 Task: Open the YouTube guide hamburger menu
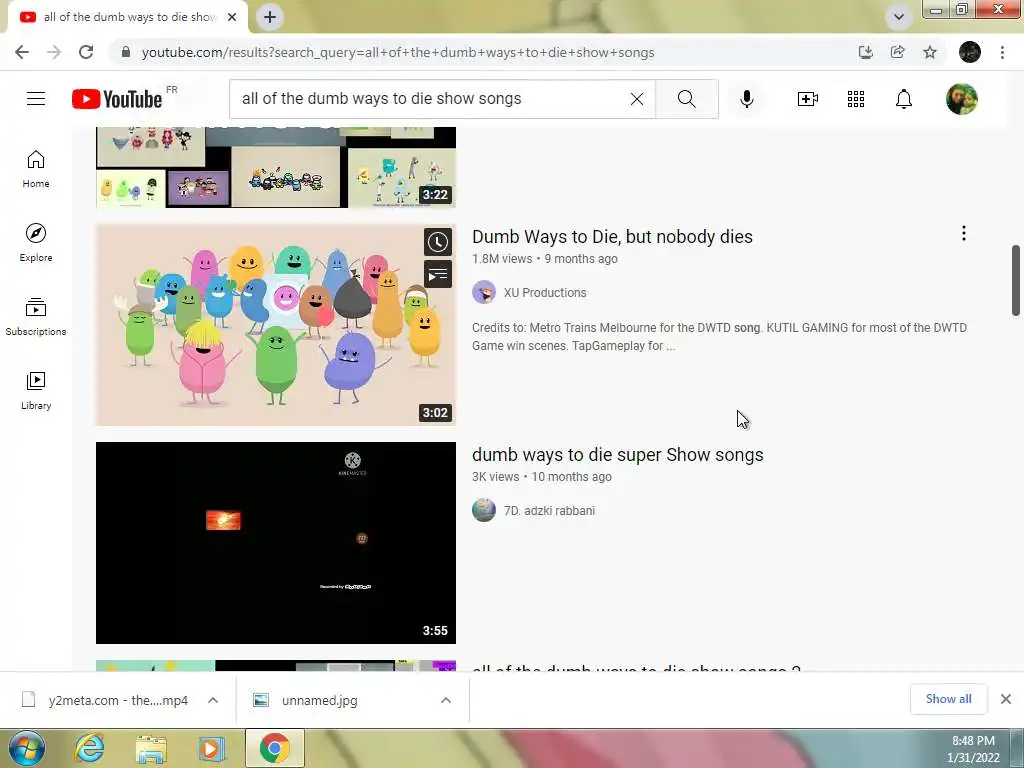click(36, 99)
